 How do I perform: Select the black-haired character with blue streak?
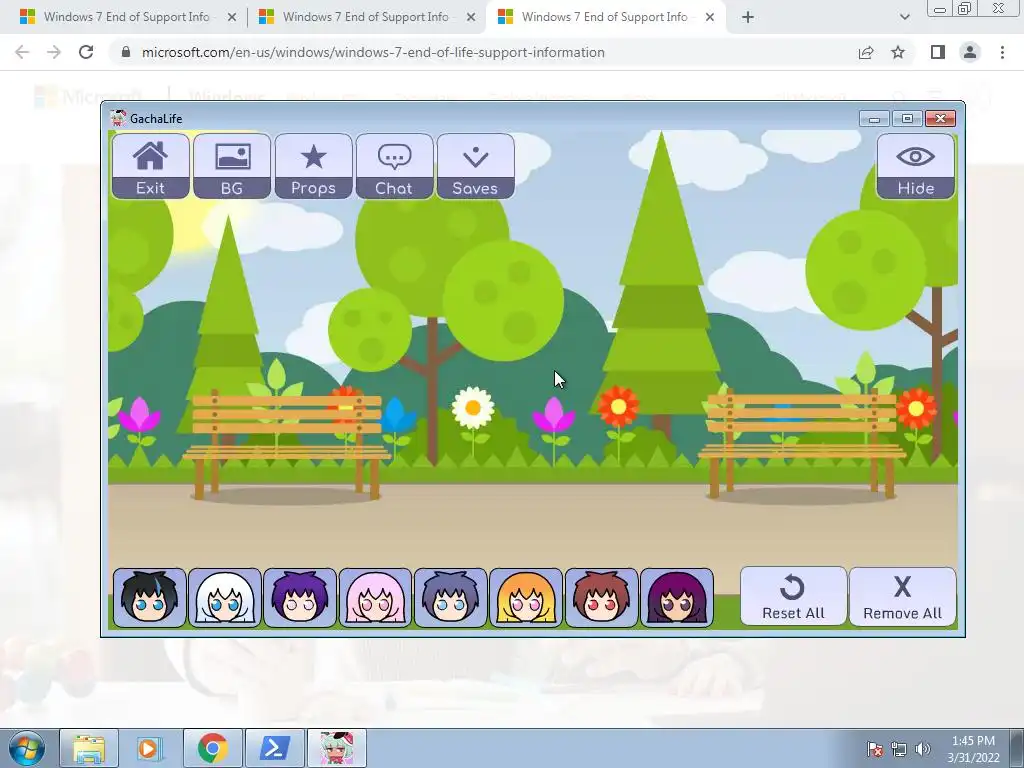(x=150, y=598)
